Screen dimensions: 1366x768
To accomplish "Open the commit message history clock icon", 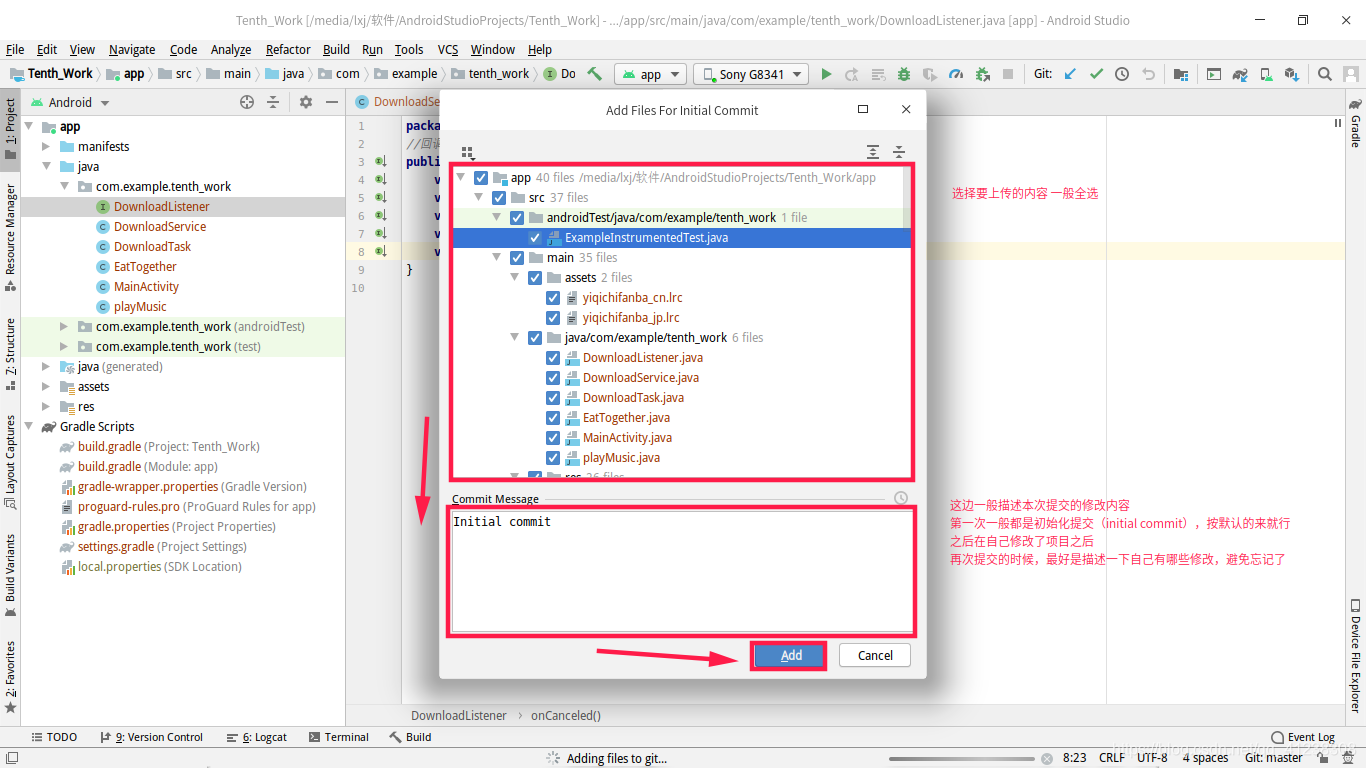I will click(901, 498).
